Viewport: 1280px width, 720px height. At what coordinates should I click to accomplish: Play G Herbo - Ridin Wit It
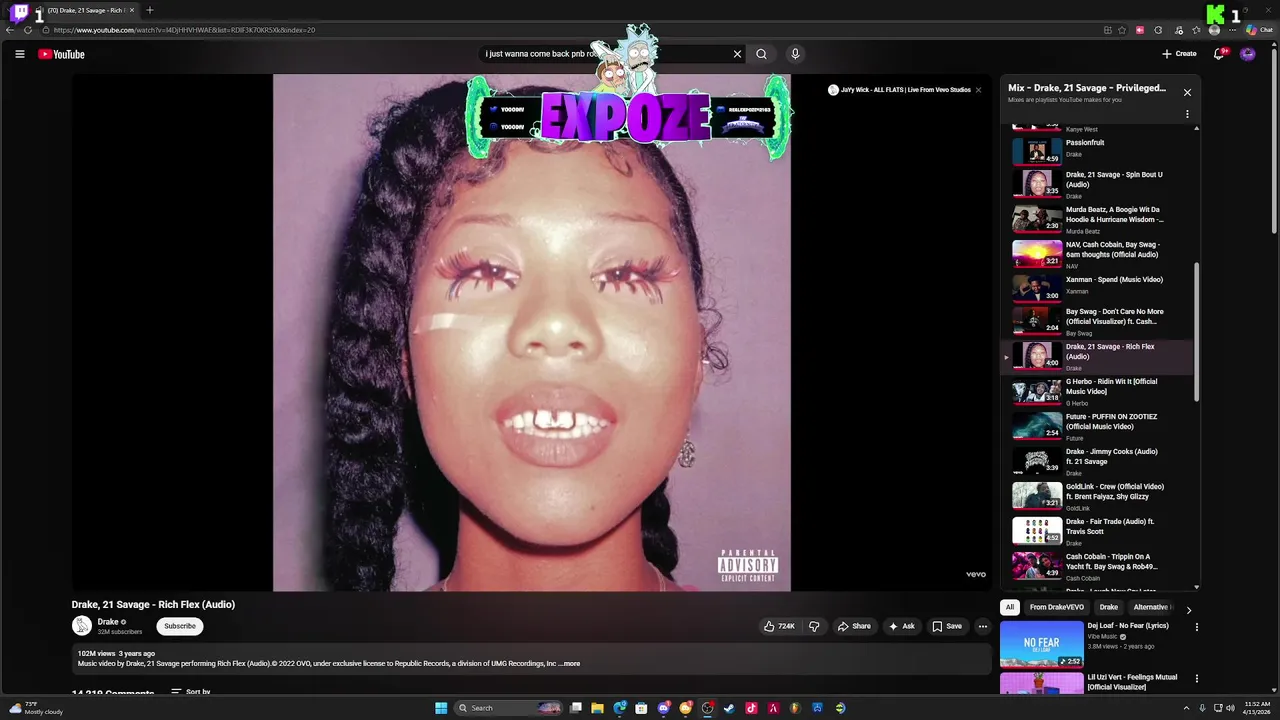click(1098, 391)
